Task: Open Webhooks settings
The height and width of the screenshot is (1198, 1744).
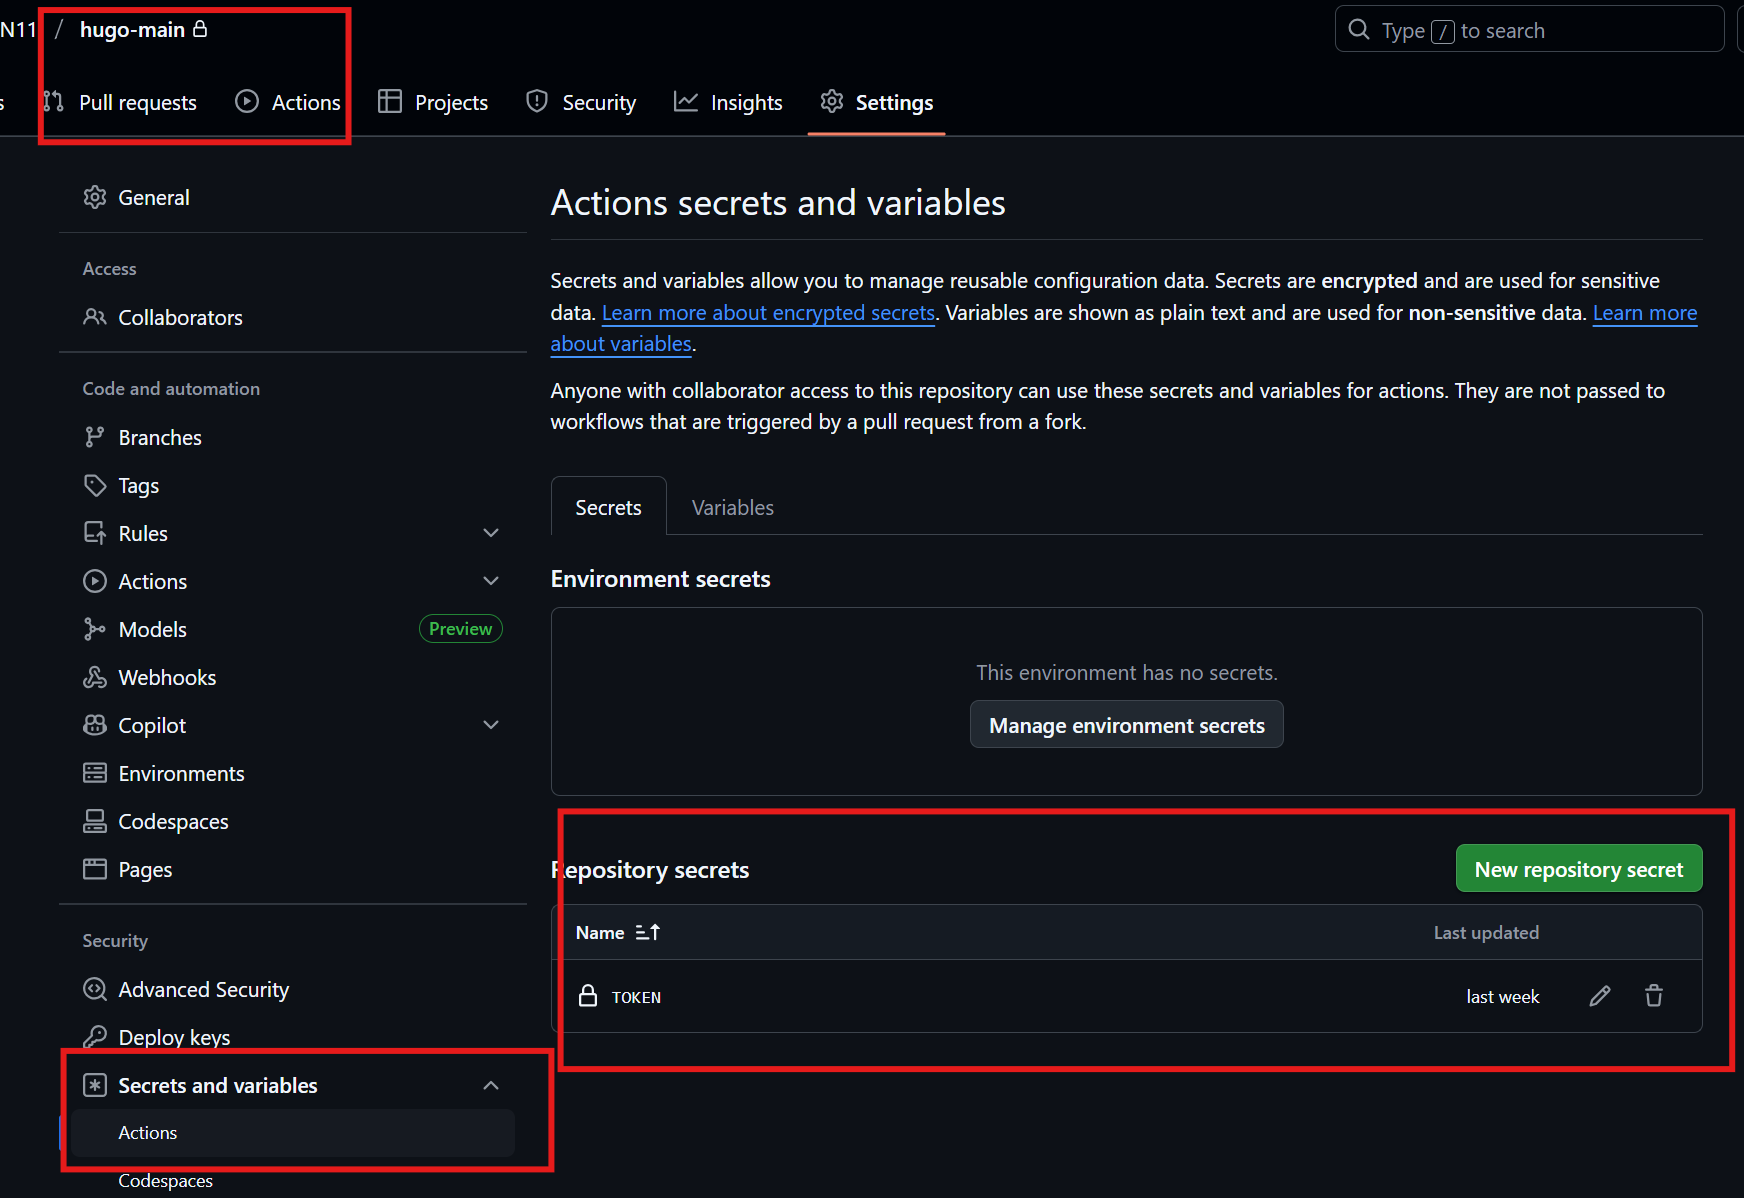Action: (293, 678)
